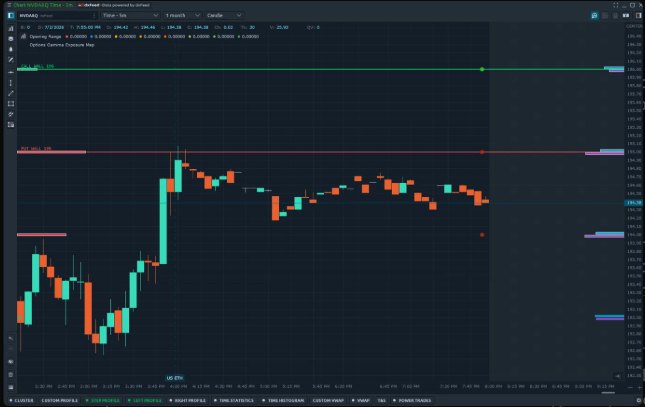This screenshot has height=407, width=645.
Task: Click the Options Gamma Exposure Map label
Action: [62, 44]
